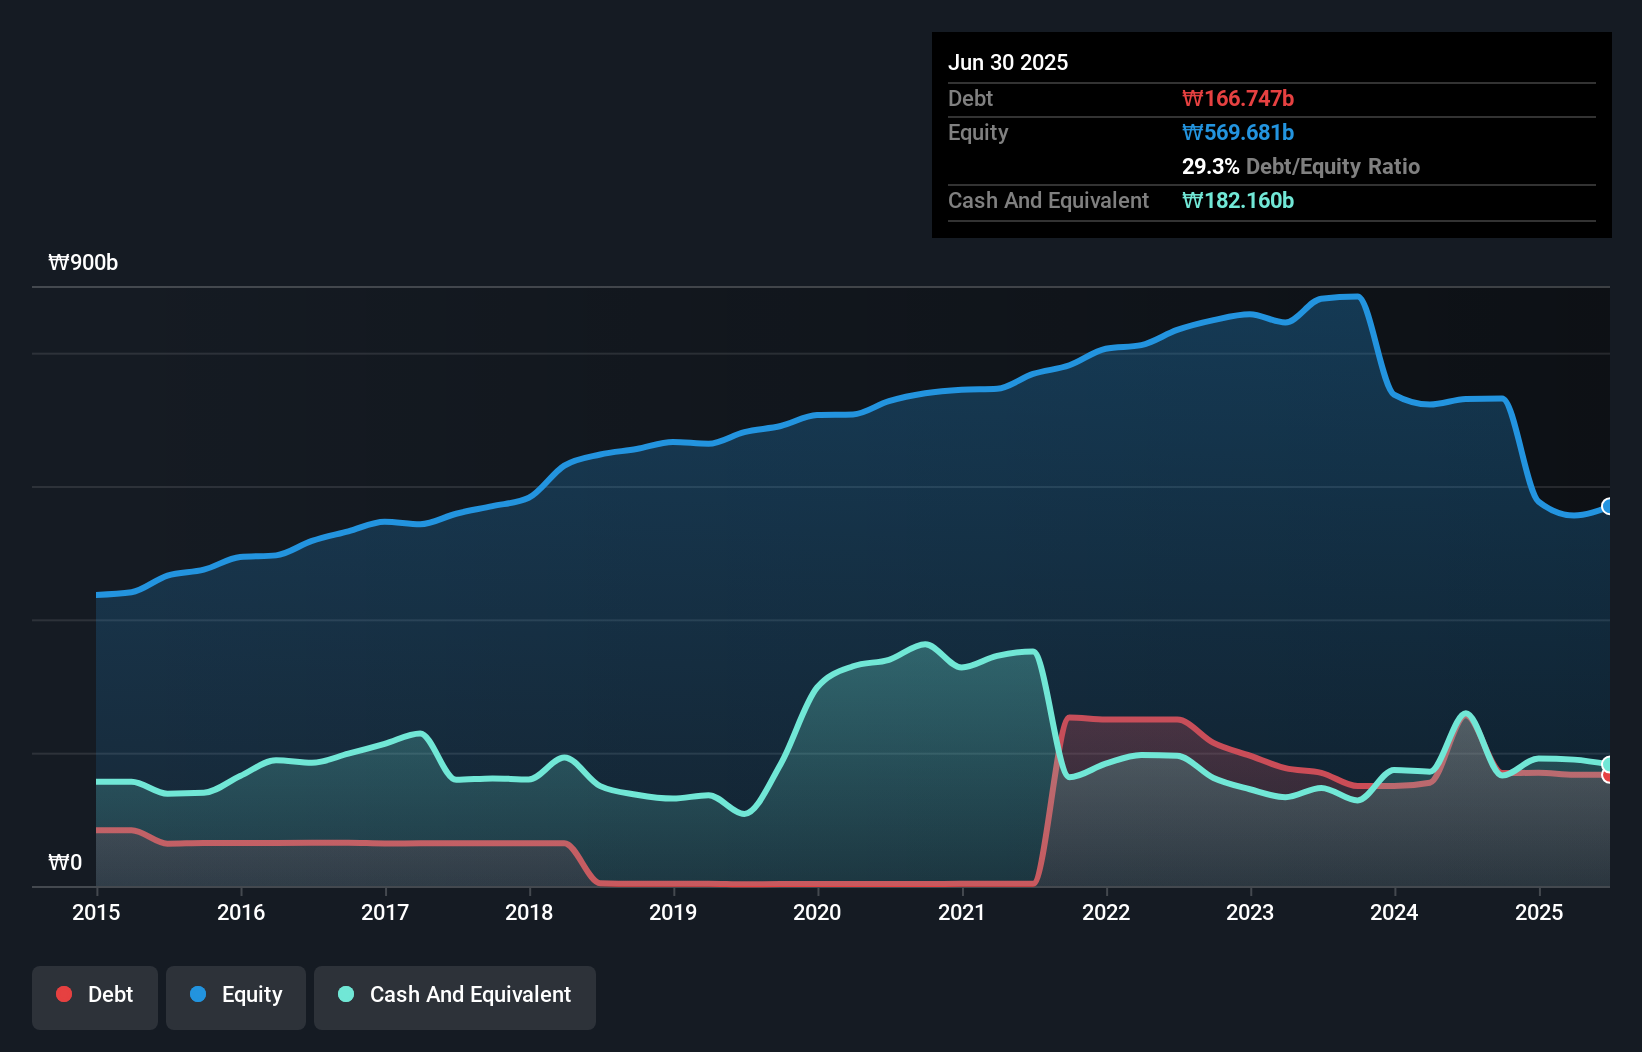Select the 2020 year label

click(x=817, y=912)
